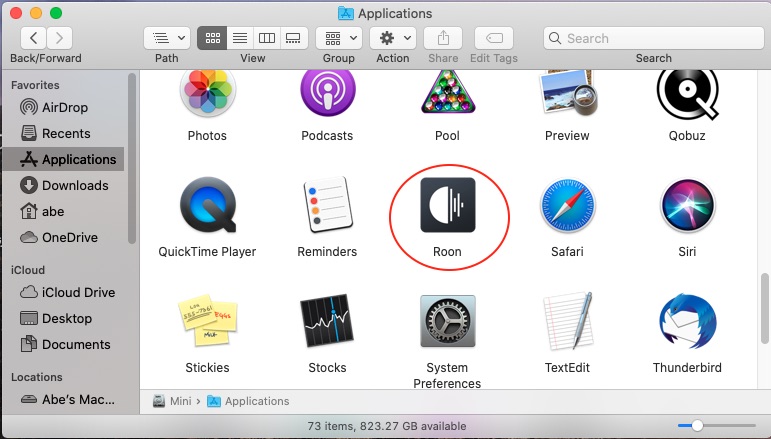Viewport: 771px width, 439px height.
Task: Open the Stickies app icon
Action: (207, 322)
